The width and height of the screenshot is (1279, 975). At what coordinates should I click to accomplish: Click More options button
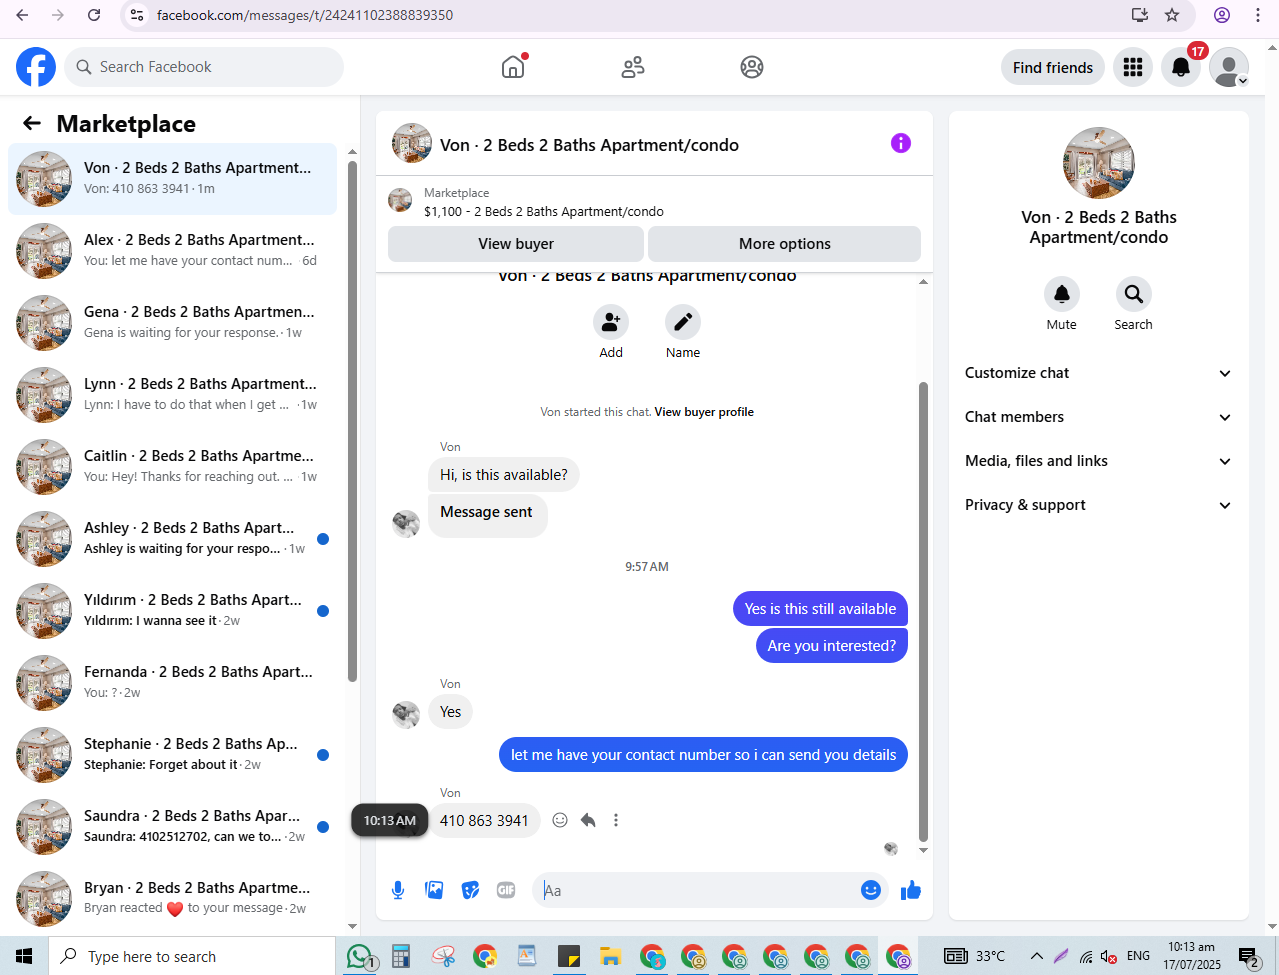[x=785, y=244]
